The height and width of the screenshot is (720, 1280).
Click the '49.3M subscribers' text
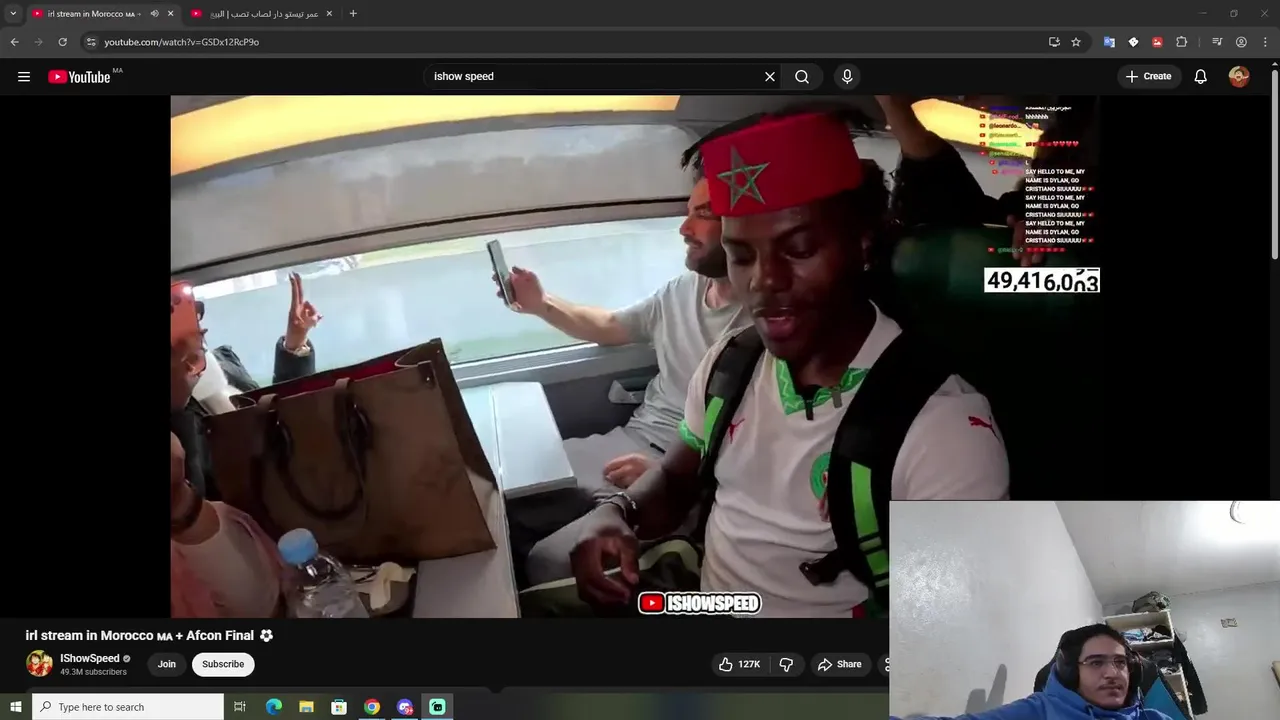[93, 672]
